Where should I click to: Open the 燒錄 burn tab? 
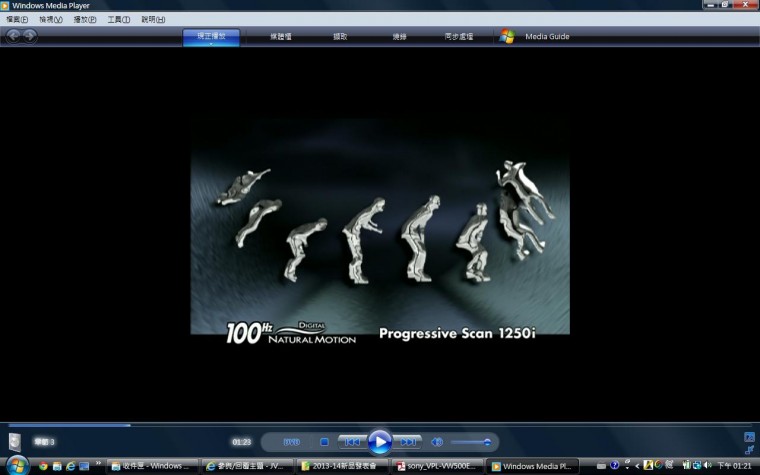click(x=400, y=36)
